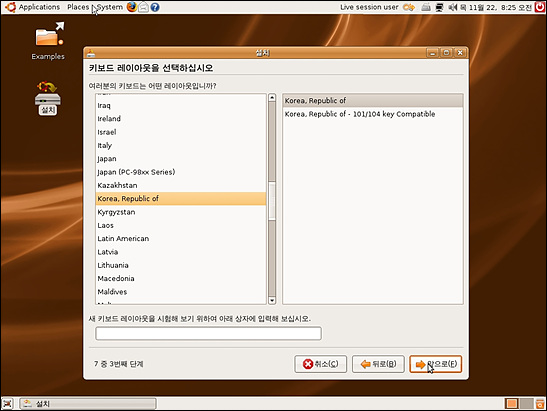Choose Korea, Republic of variant in right list
Image resolution: width=547 pixels, height=411 pixels.
pos(373,100)
